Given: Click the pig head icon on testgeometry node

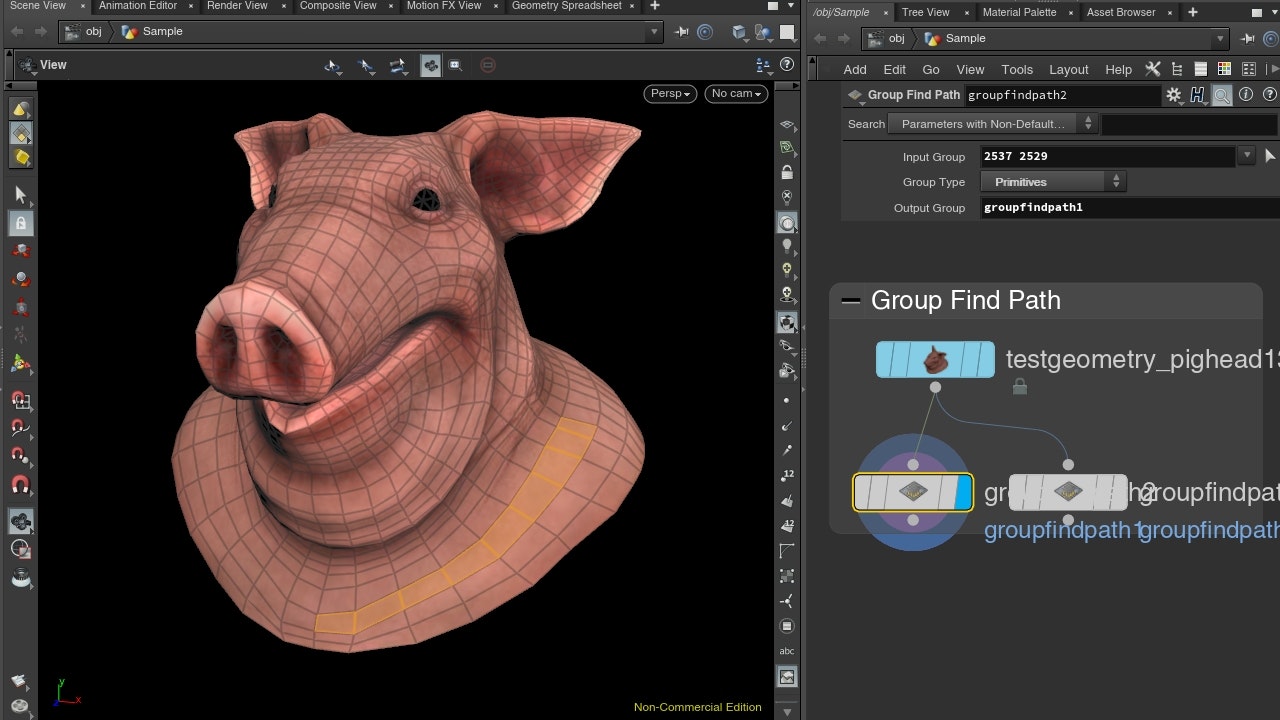Looking at the screenshot, I should [935, 360].
